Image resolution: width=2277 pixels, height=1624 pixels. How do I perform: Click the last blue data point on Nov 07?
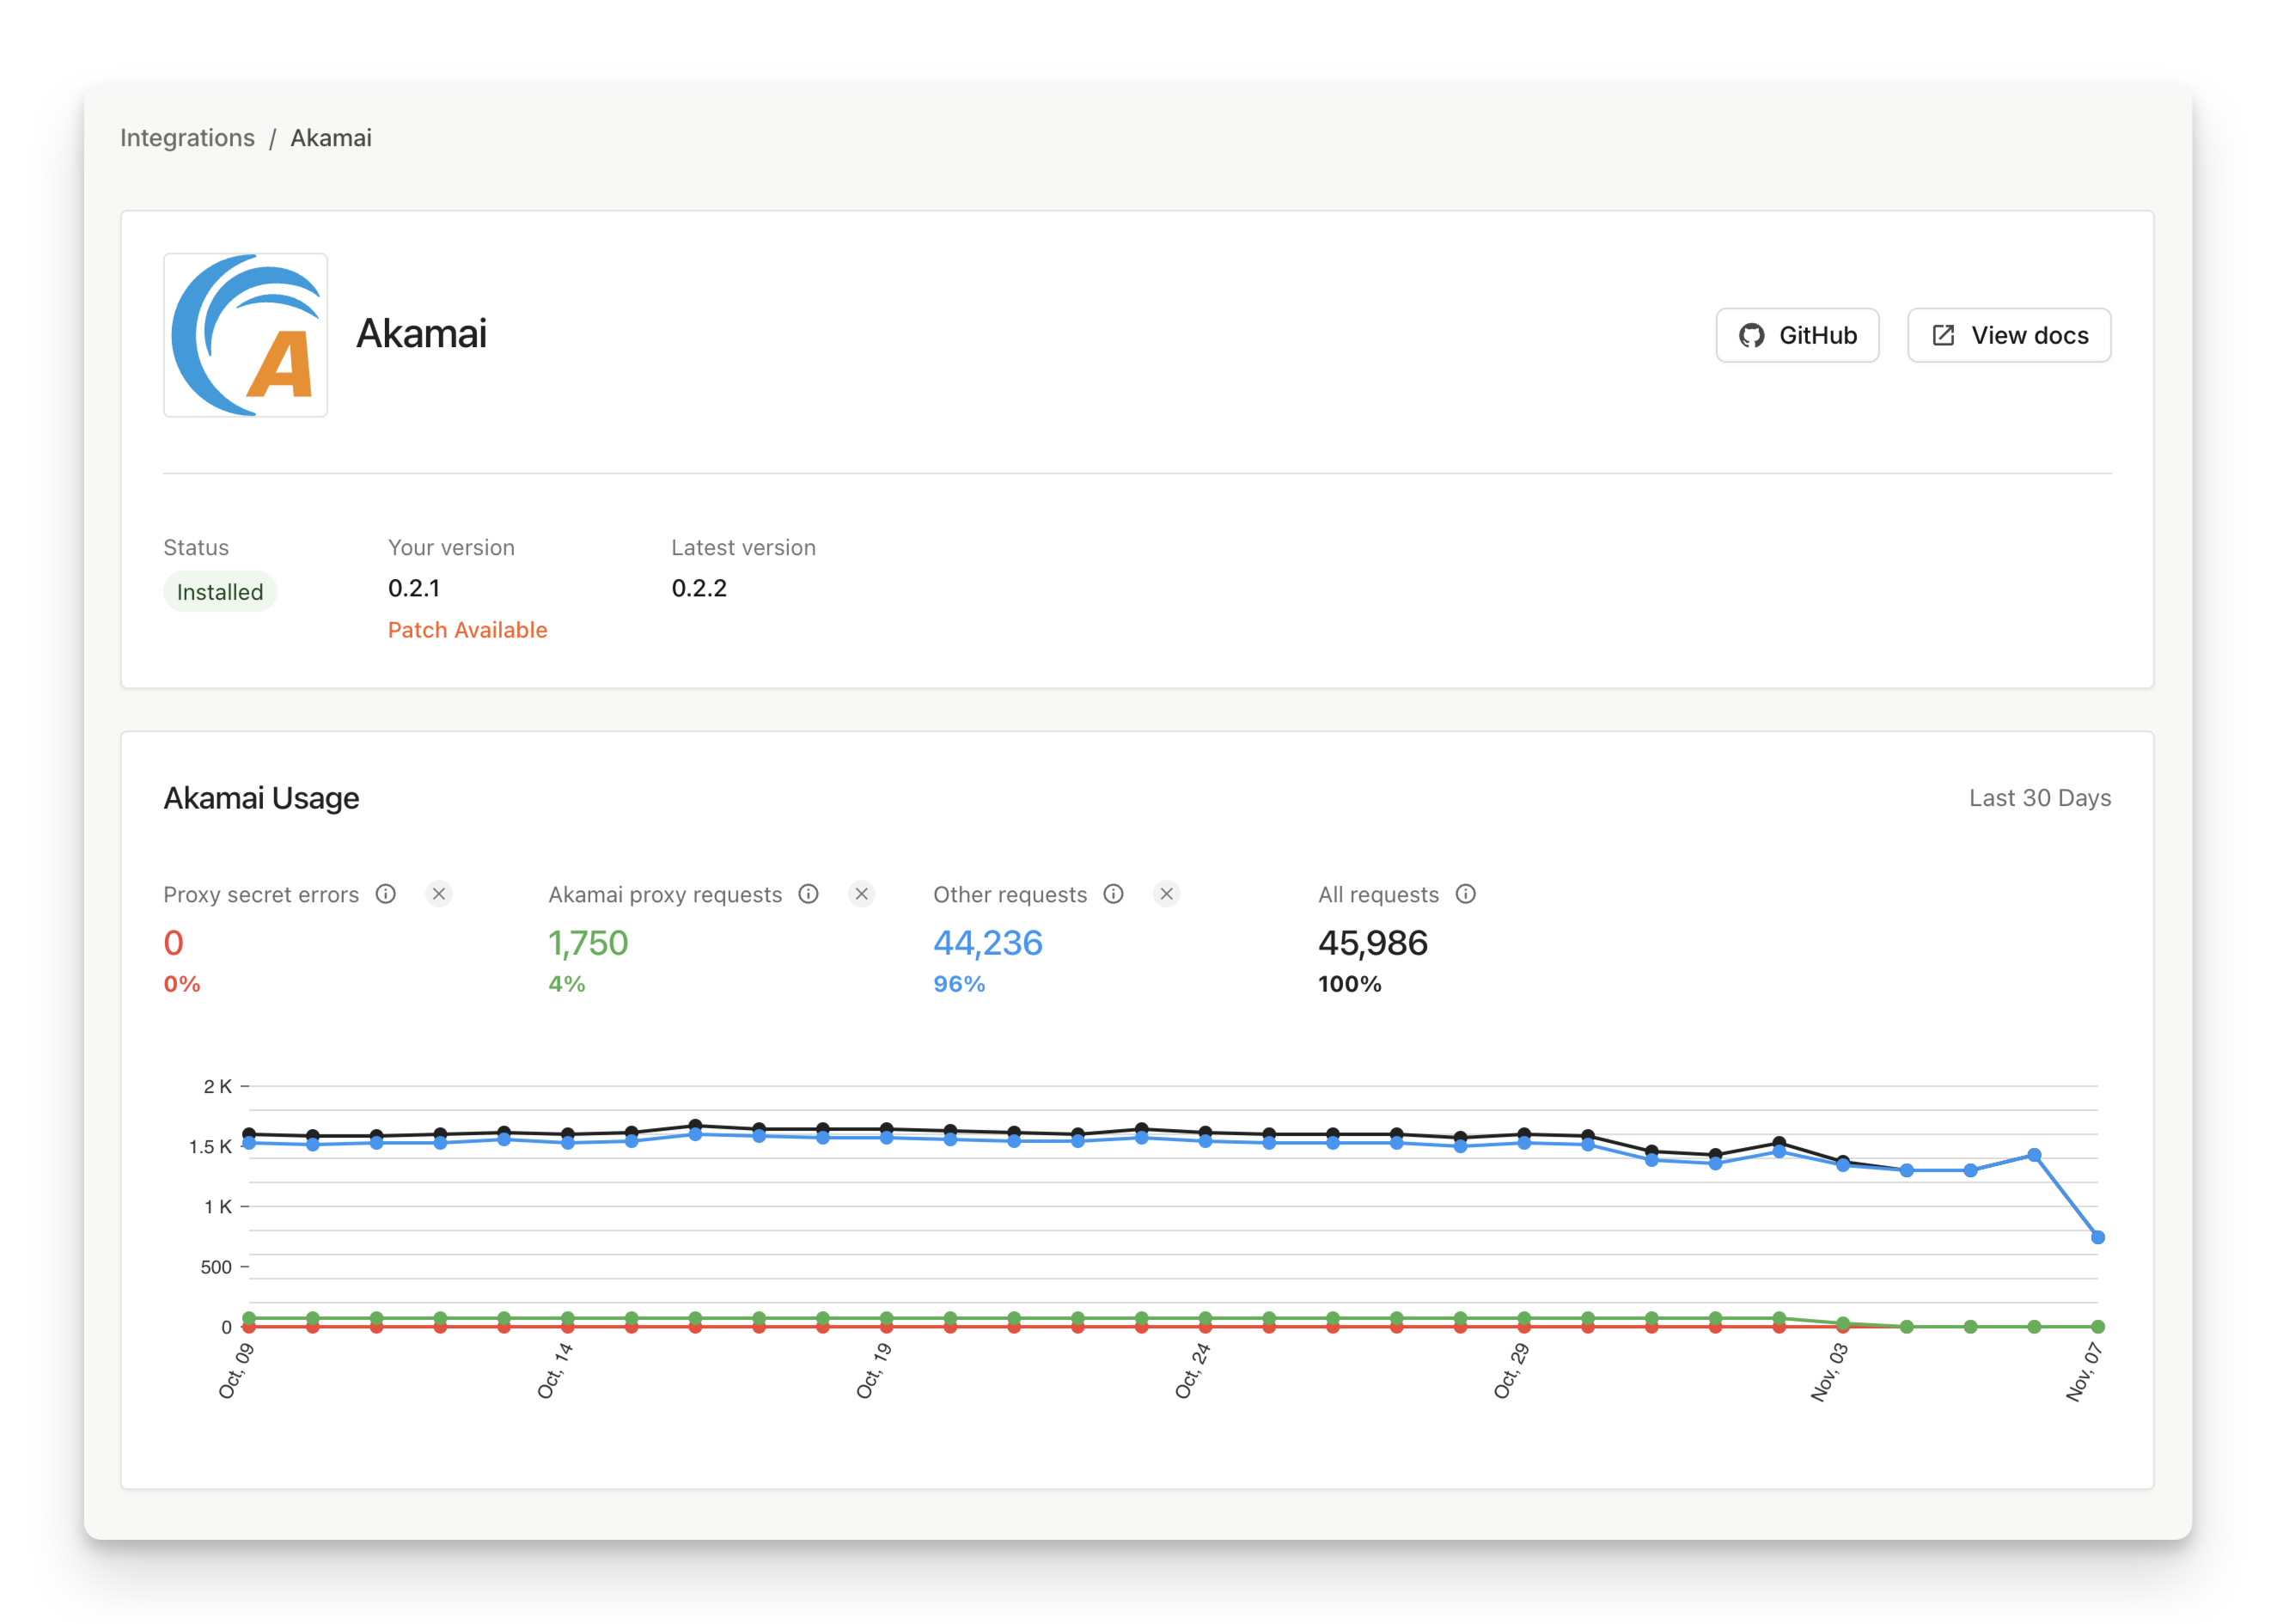(2097, 1238)
